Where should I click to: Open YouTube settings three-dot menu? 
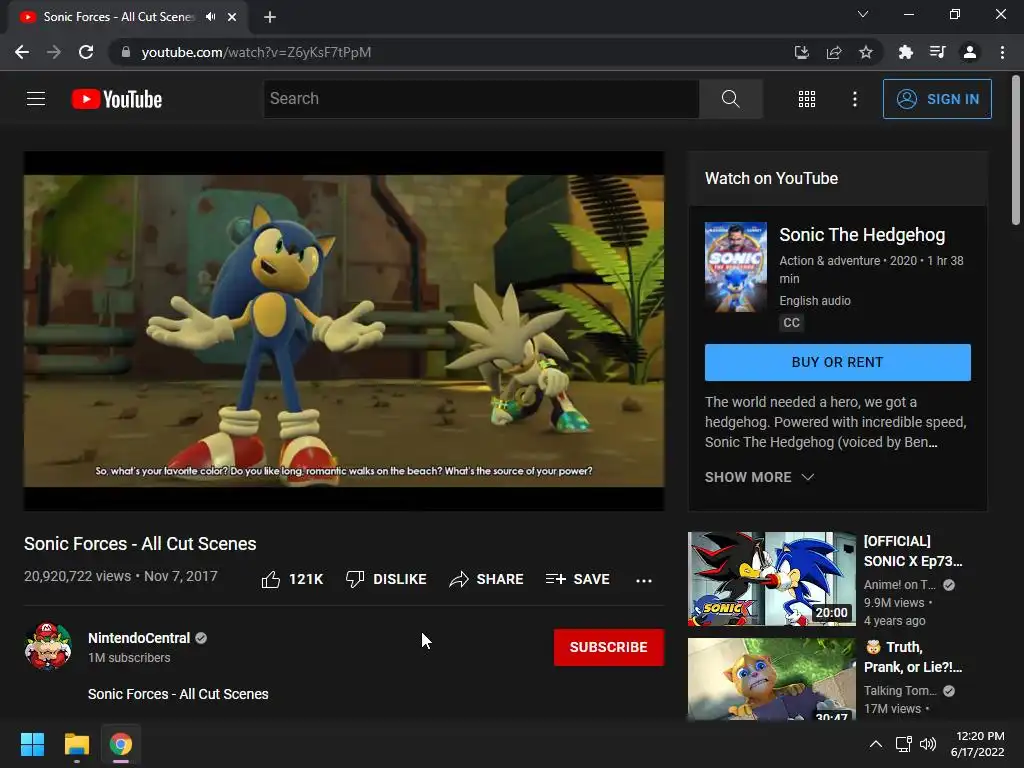pos(855,99)
